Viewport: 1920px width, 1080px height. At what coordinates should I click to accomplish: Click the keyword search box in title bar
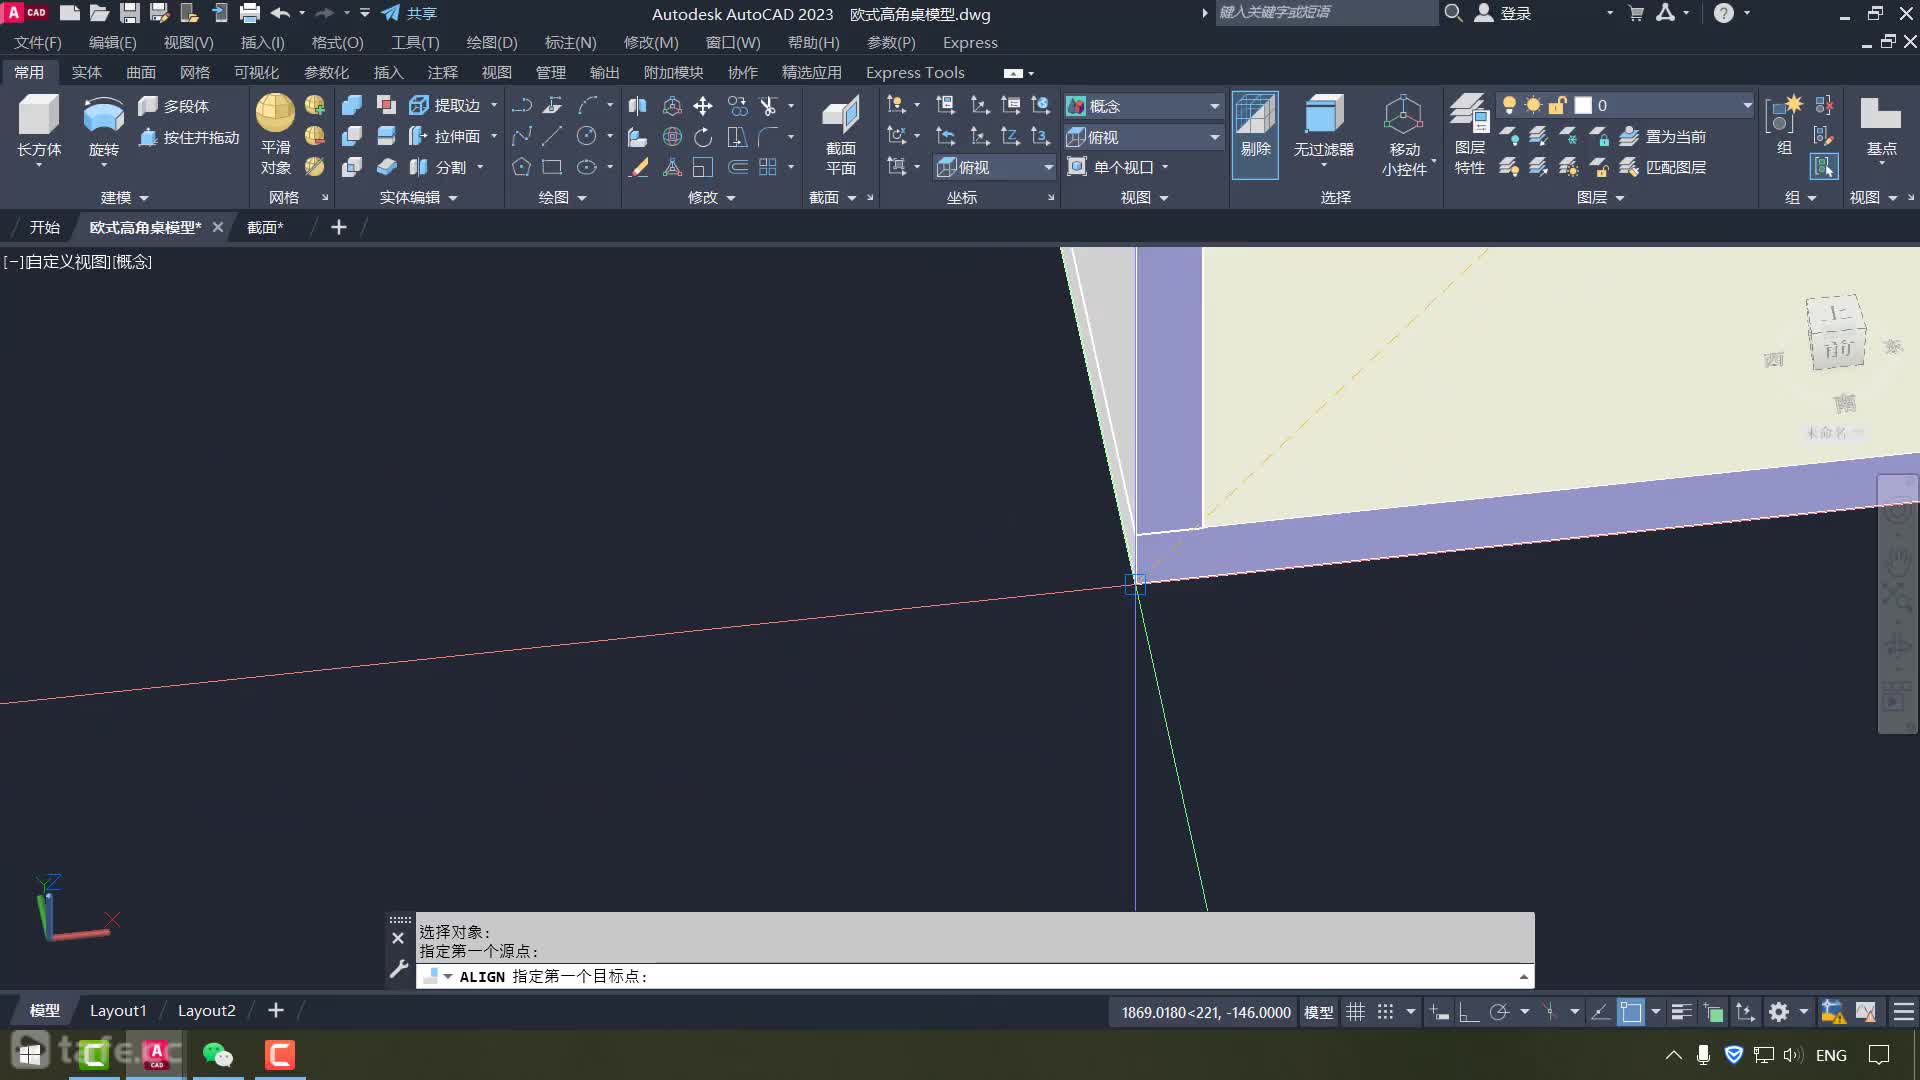[1326, 13]
